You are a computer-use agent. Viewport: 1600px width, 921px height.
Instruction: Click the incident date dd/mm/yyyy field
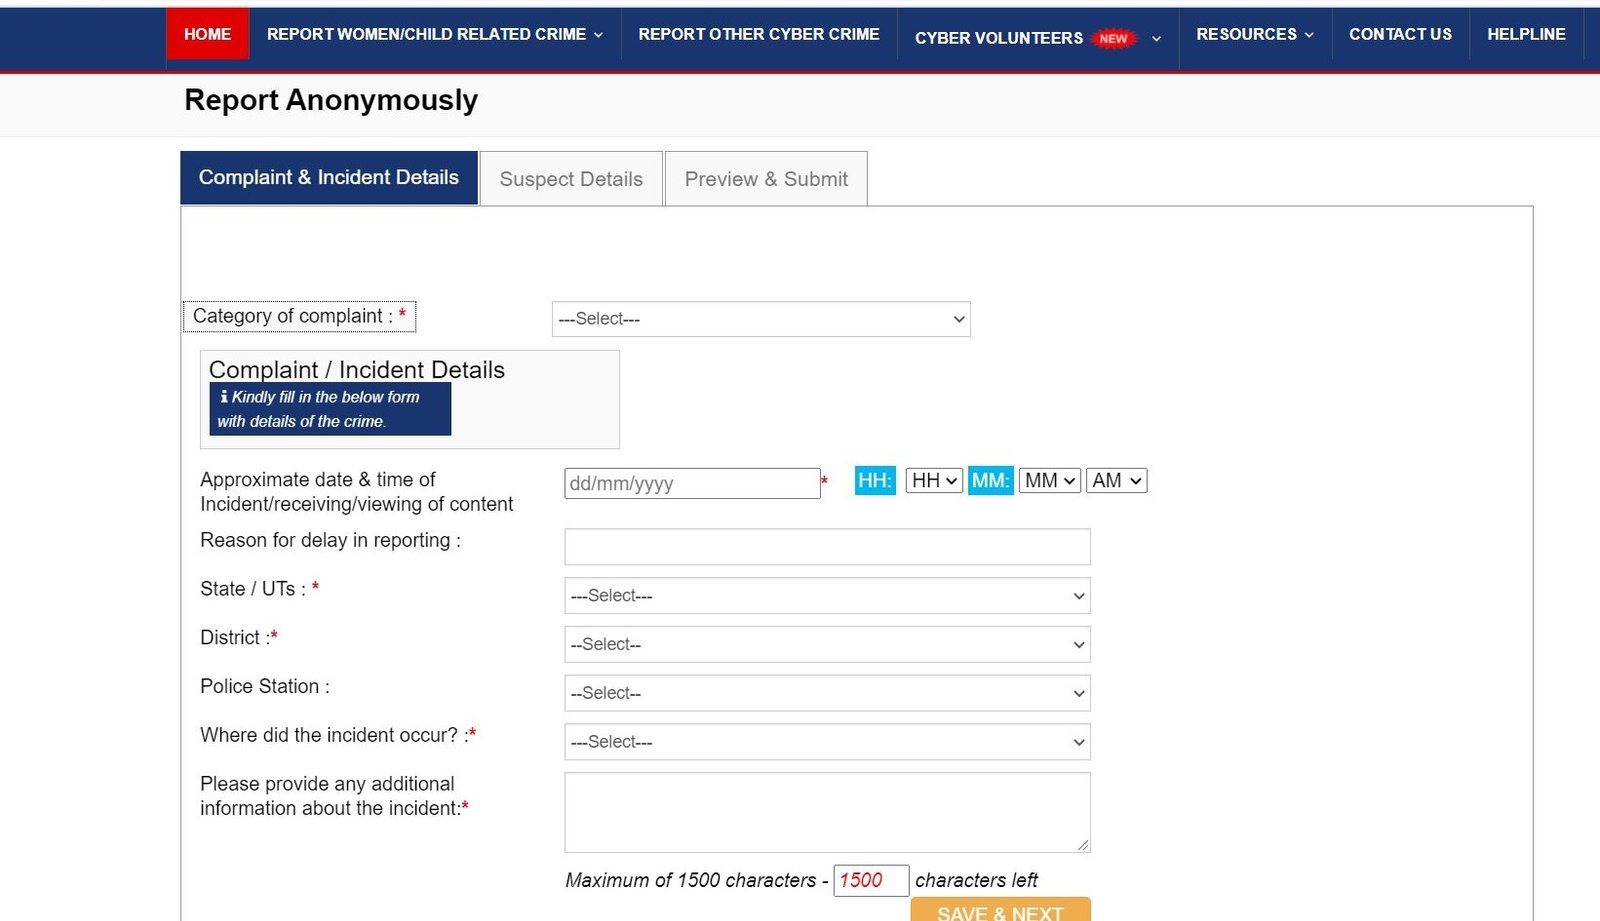pyautogui.click(x=691, y=484)
